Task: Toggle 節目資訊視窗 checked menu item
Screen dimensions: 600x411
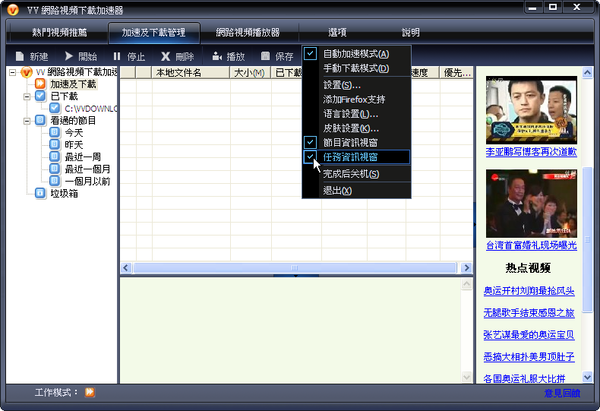Action: tap(357, 142)
